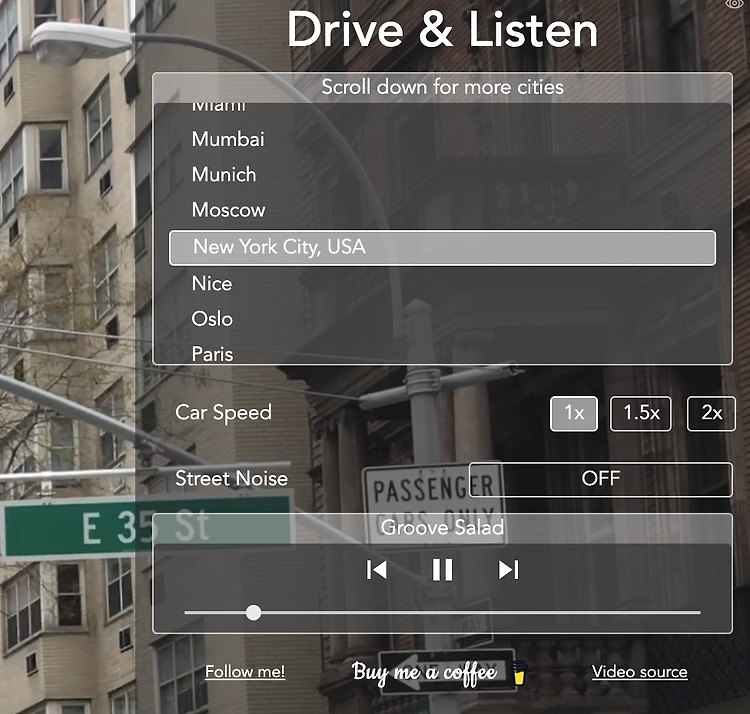Click the radio volume slider handle
The image size is (750, 714).
point(253,613)
